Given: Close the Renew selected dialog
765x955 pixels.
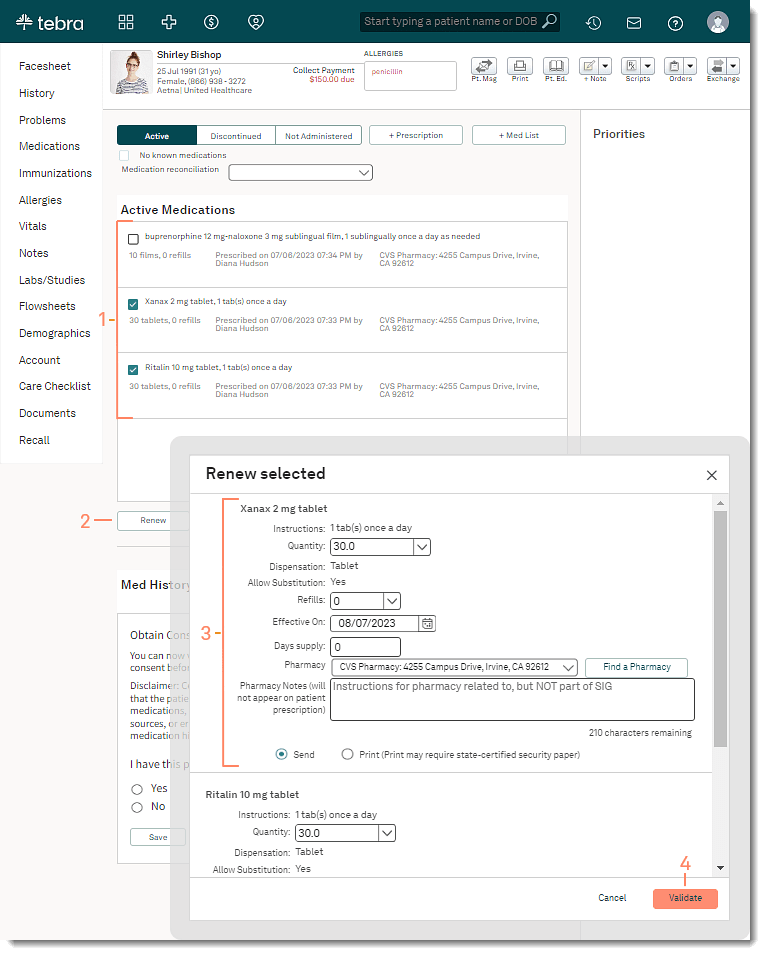Looking at the screenshot, I should [x=711, y=475].
